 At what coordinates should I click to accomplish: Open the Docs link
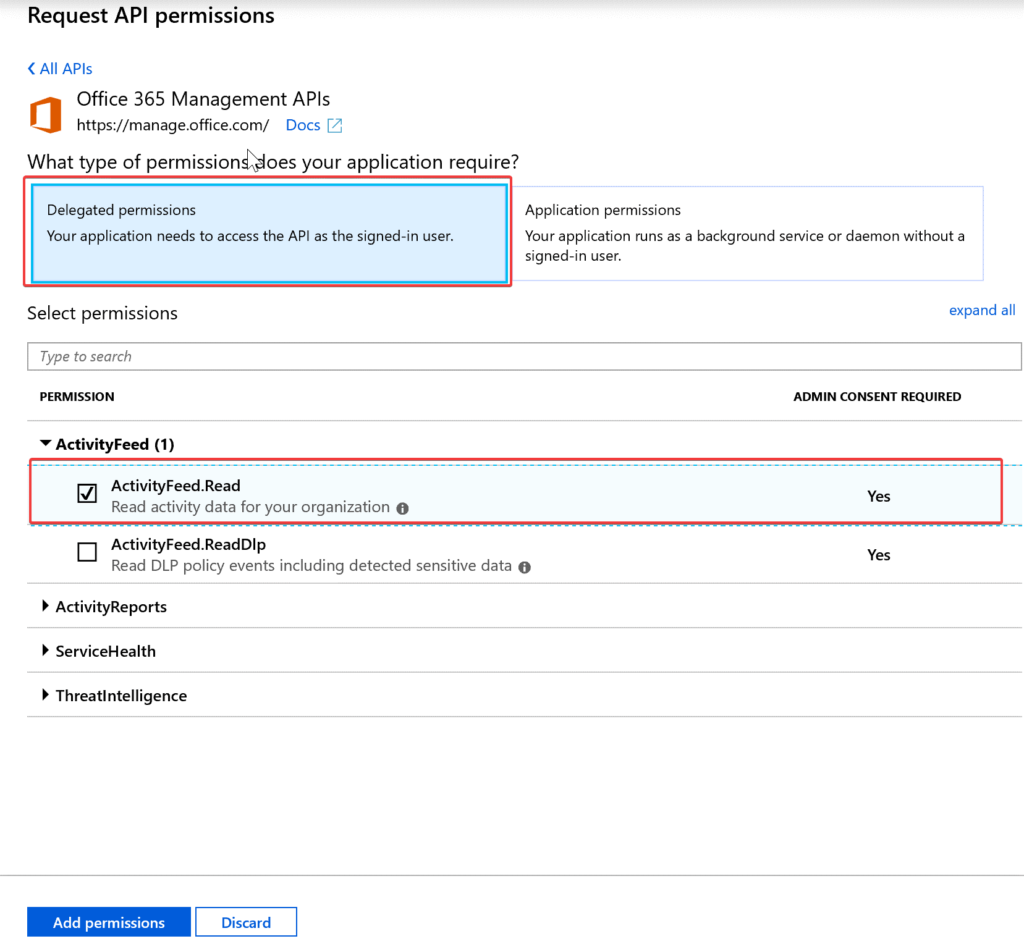[303, 124]
